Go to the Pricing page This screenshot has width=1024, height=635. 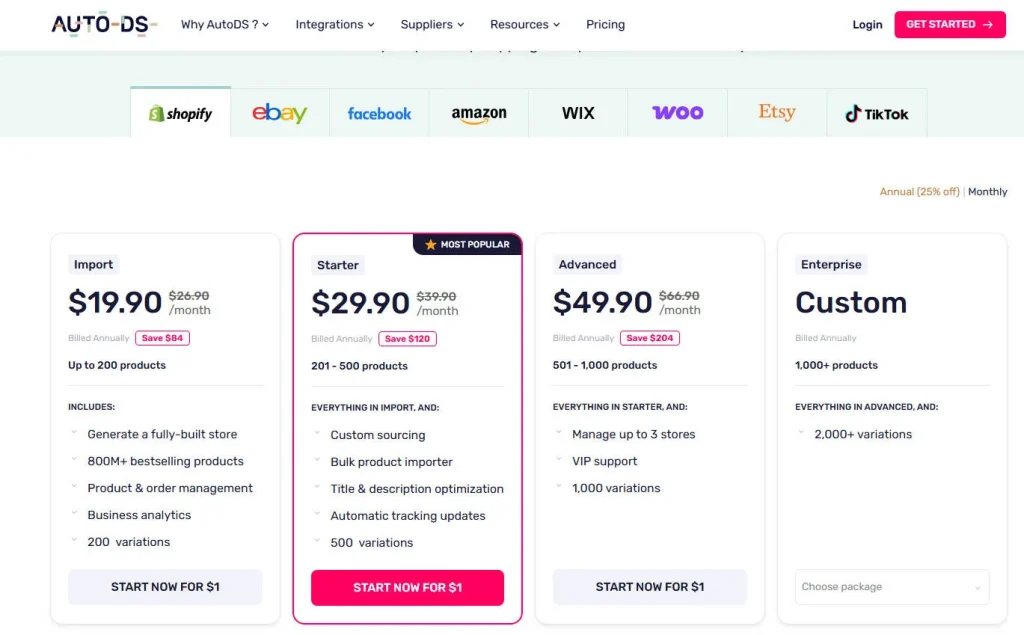coord(605,25)
